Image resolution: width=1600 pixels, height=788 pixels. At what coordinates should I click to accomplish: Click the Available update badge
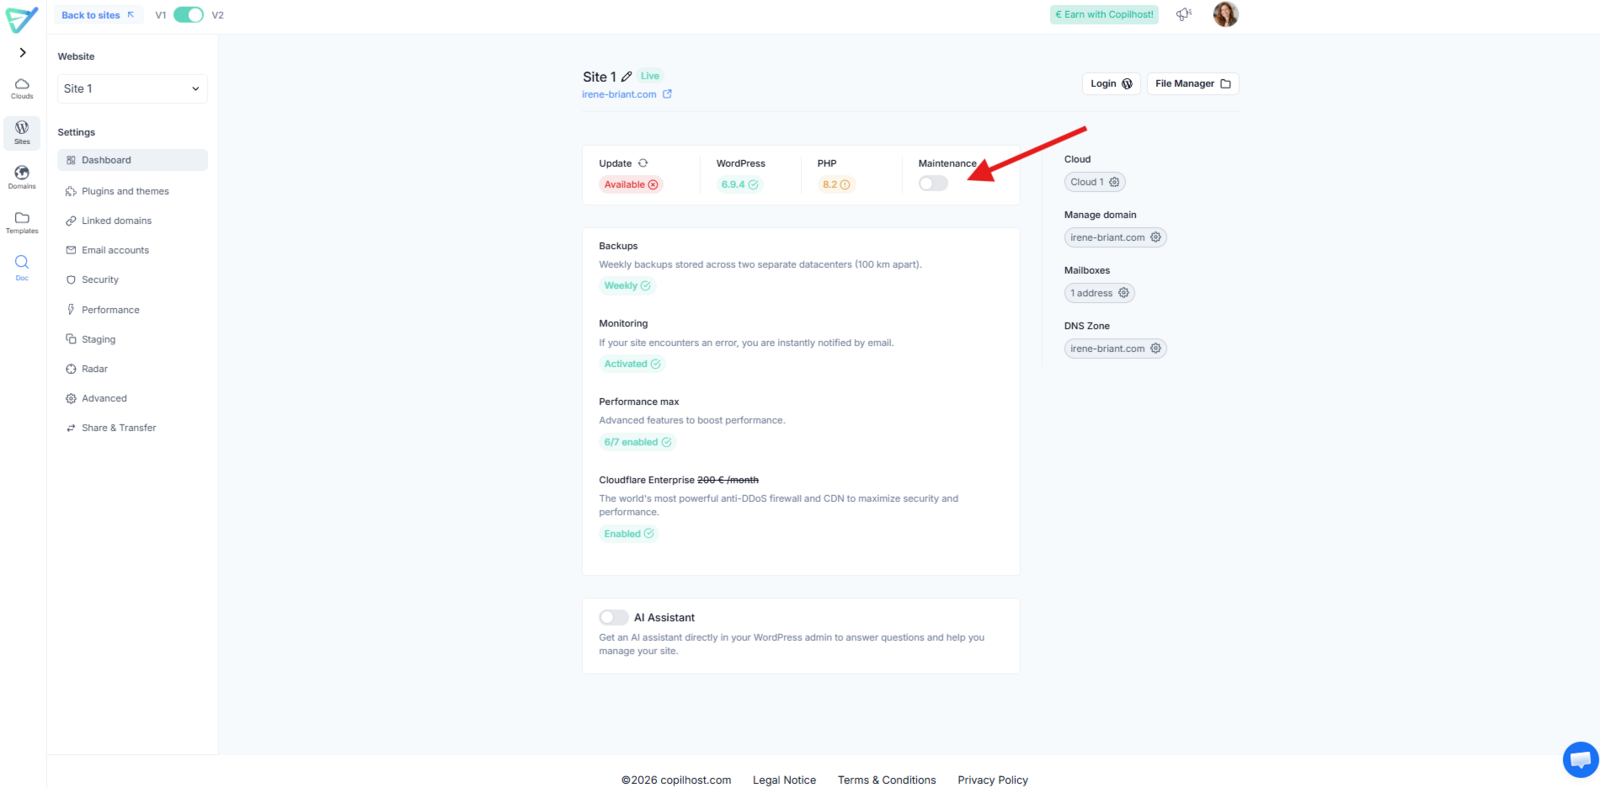click(631, 184)
